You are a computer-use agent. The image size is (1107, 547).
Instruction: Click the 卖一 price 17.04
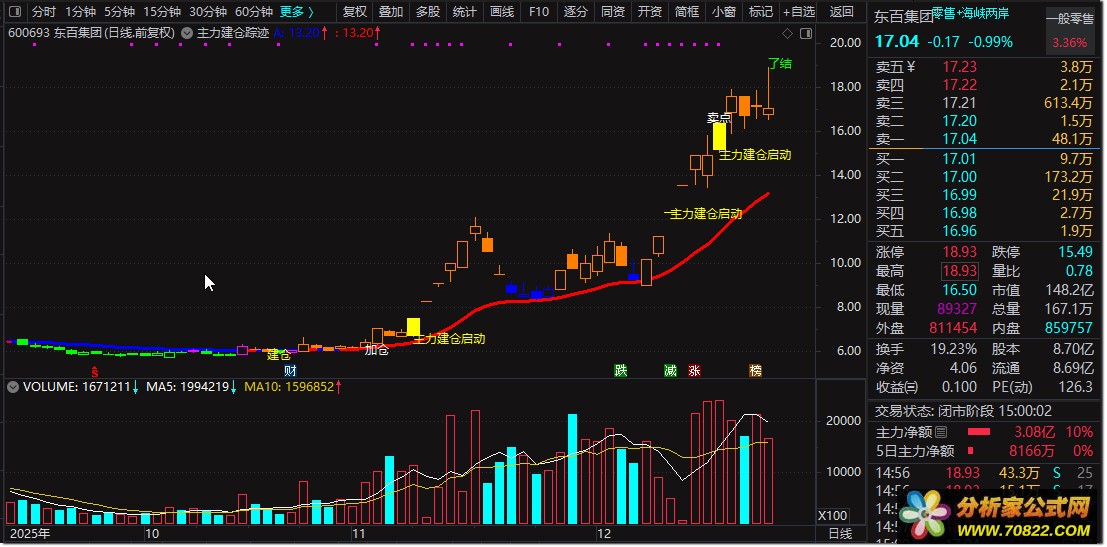960,139
